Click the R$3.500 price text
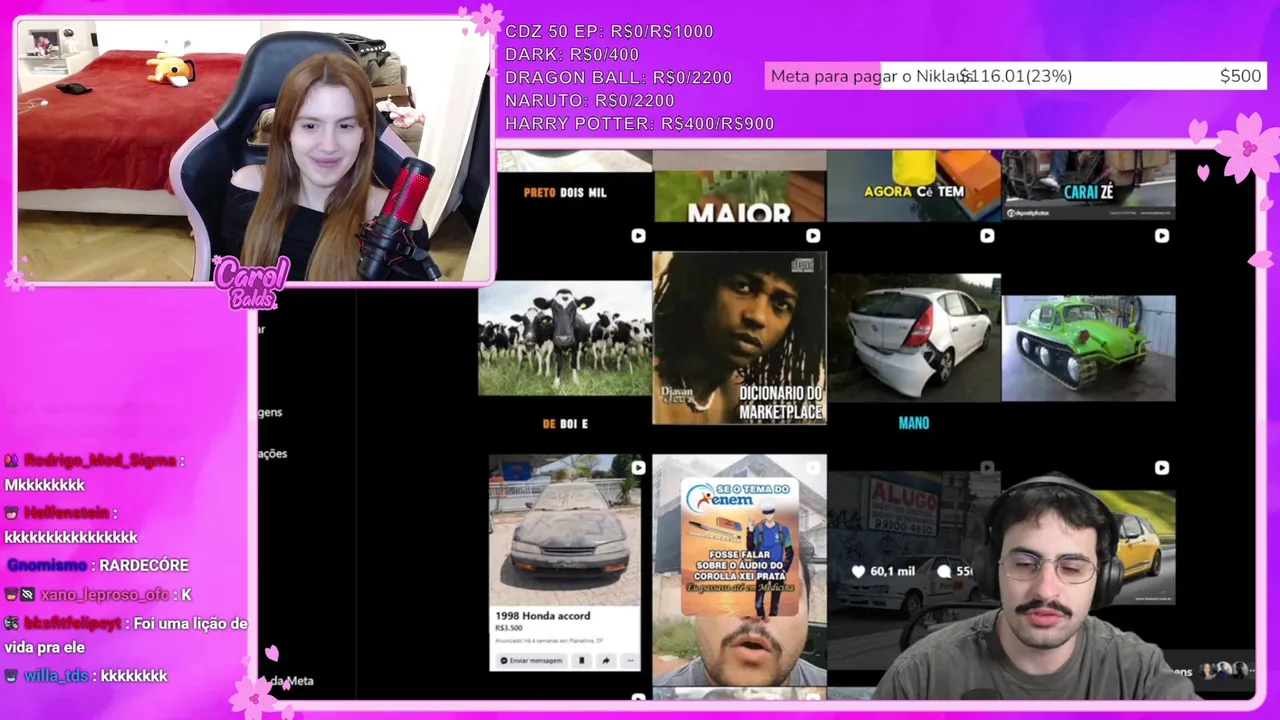Screen dimensions: 1280x720 pyautogui.click(x=509, y=628)
